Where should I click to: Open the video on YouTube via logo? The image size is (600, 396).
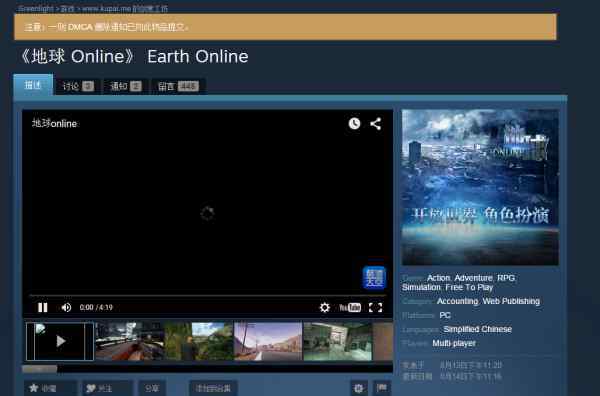click(x=350, y=307)
